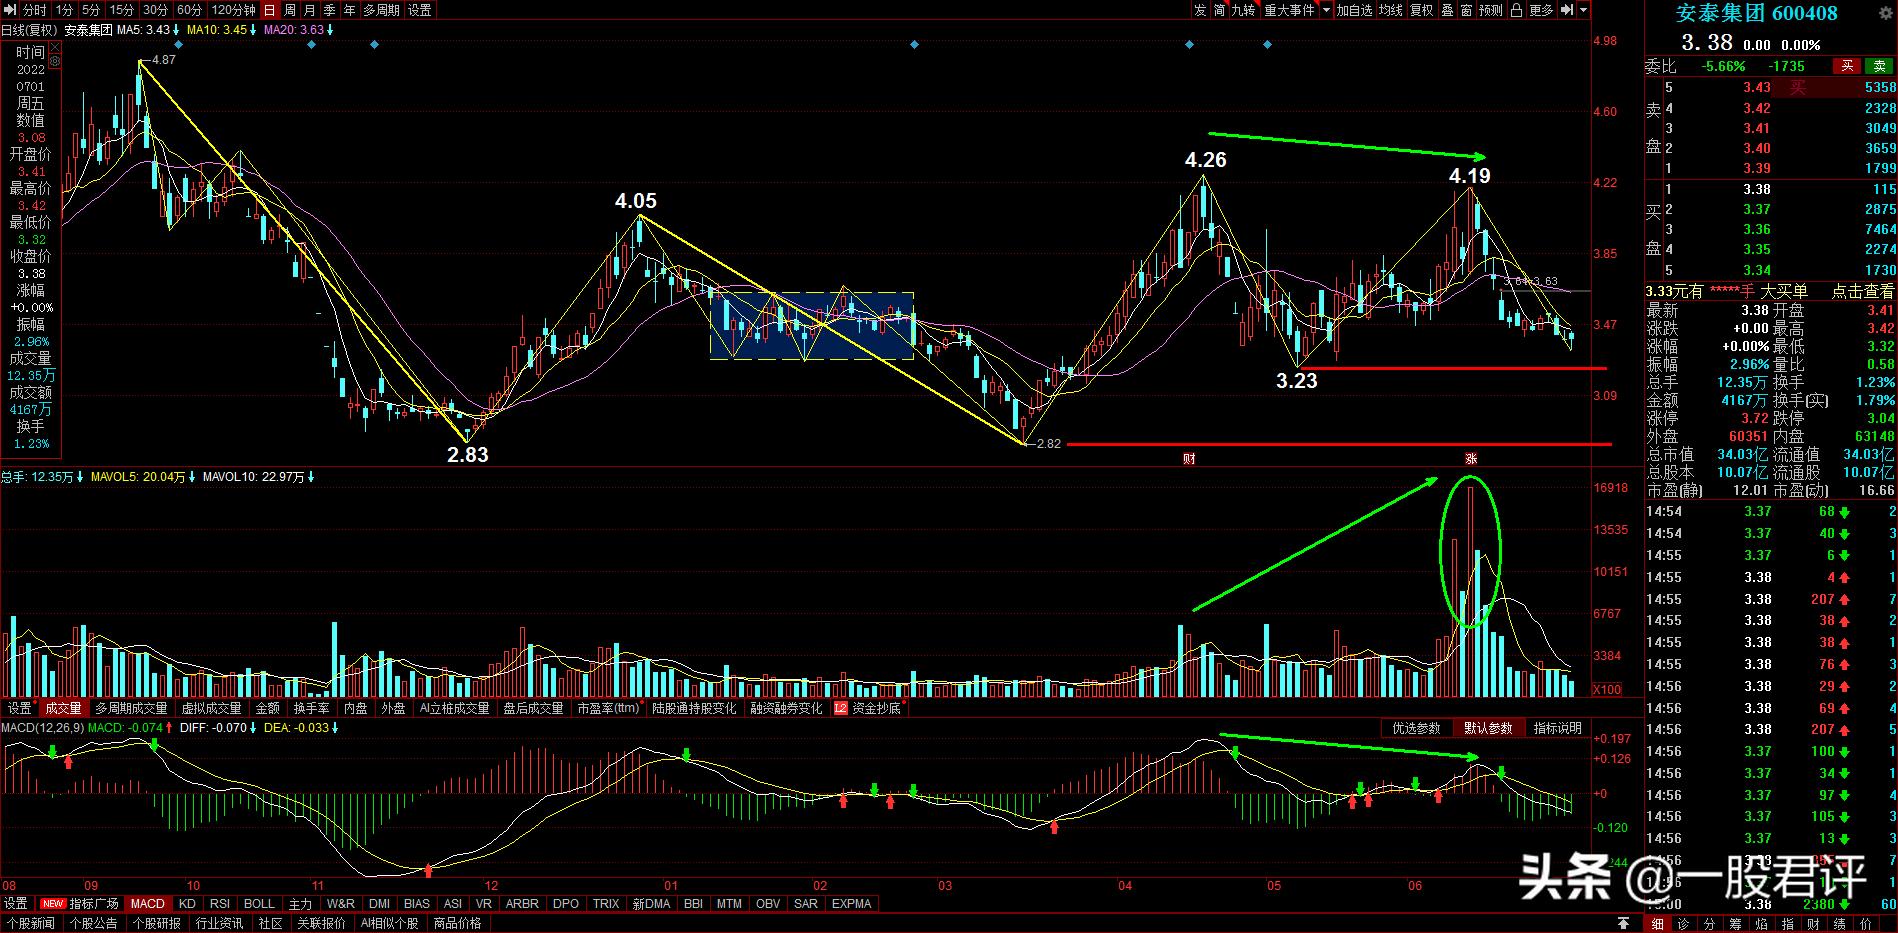Click the MA5 down-arrow indicator
This screenshot has height=933, width=1898.
point(178,30)
